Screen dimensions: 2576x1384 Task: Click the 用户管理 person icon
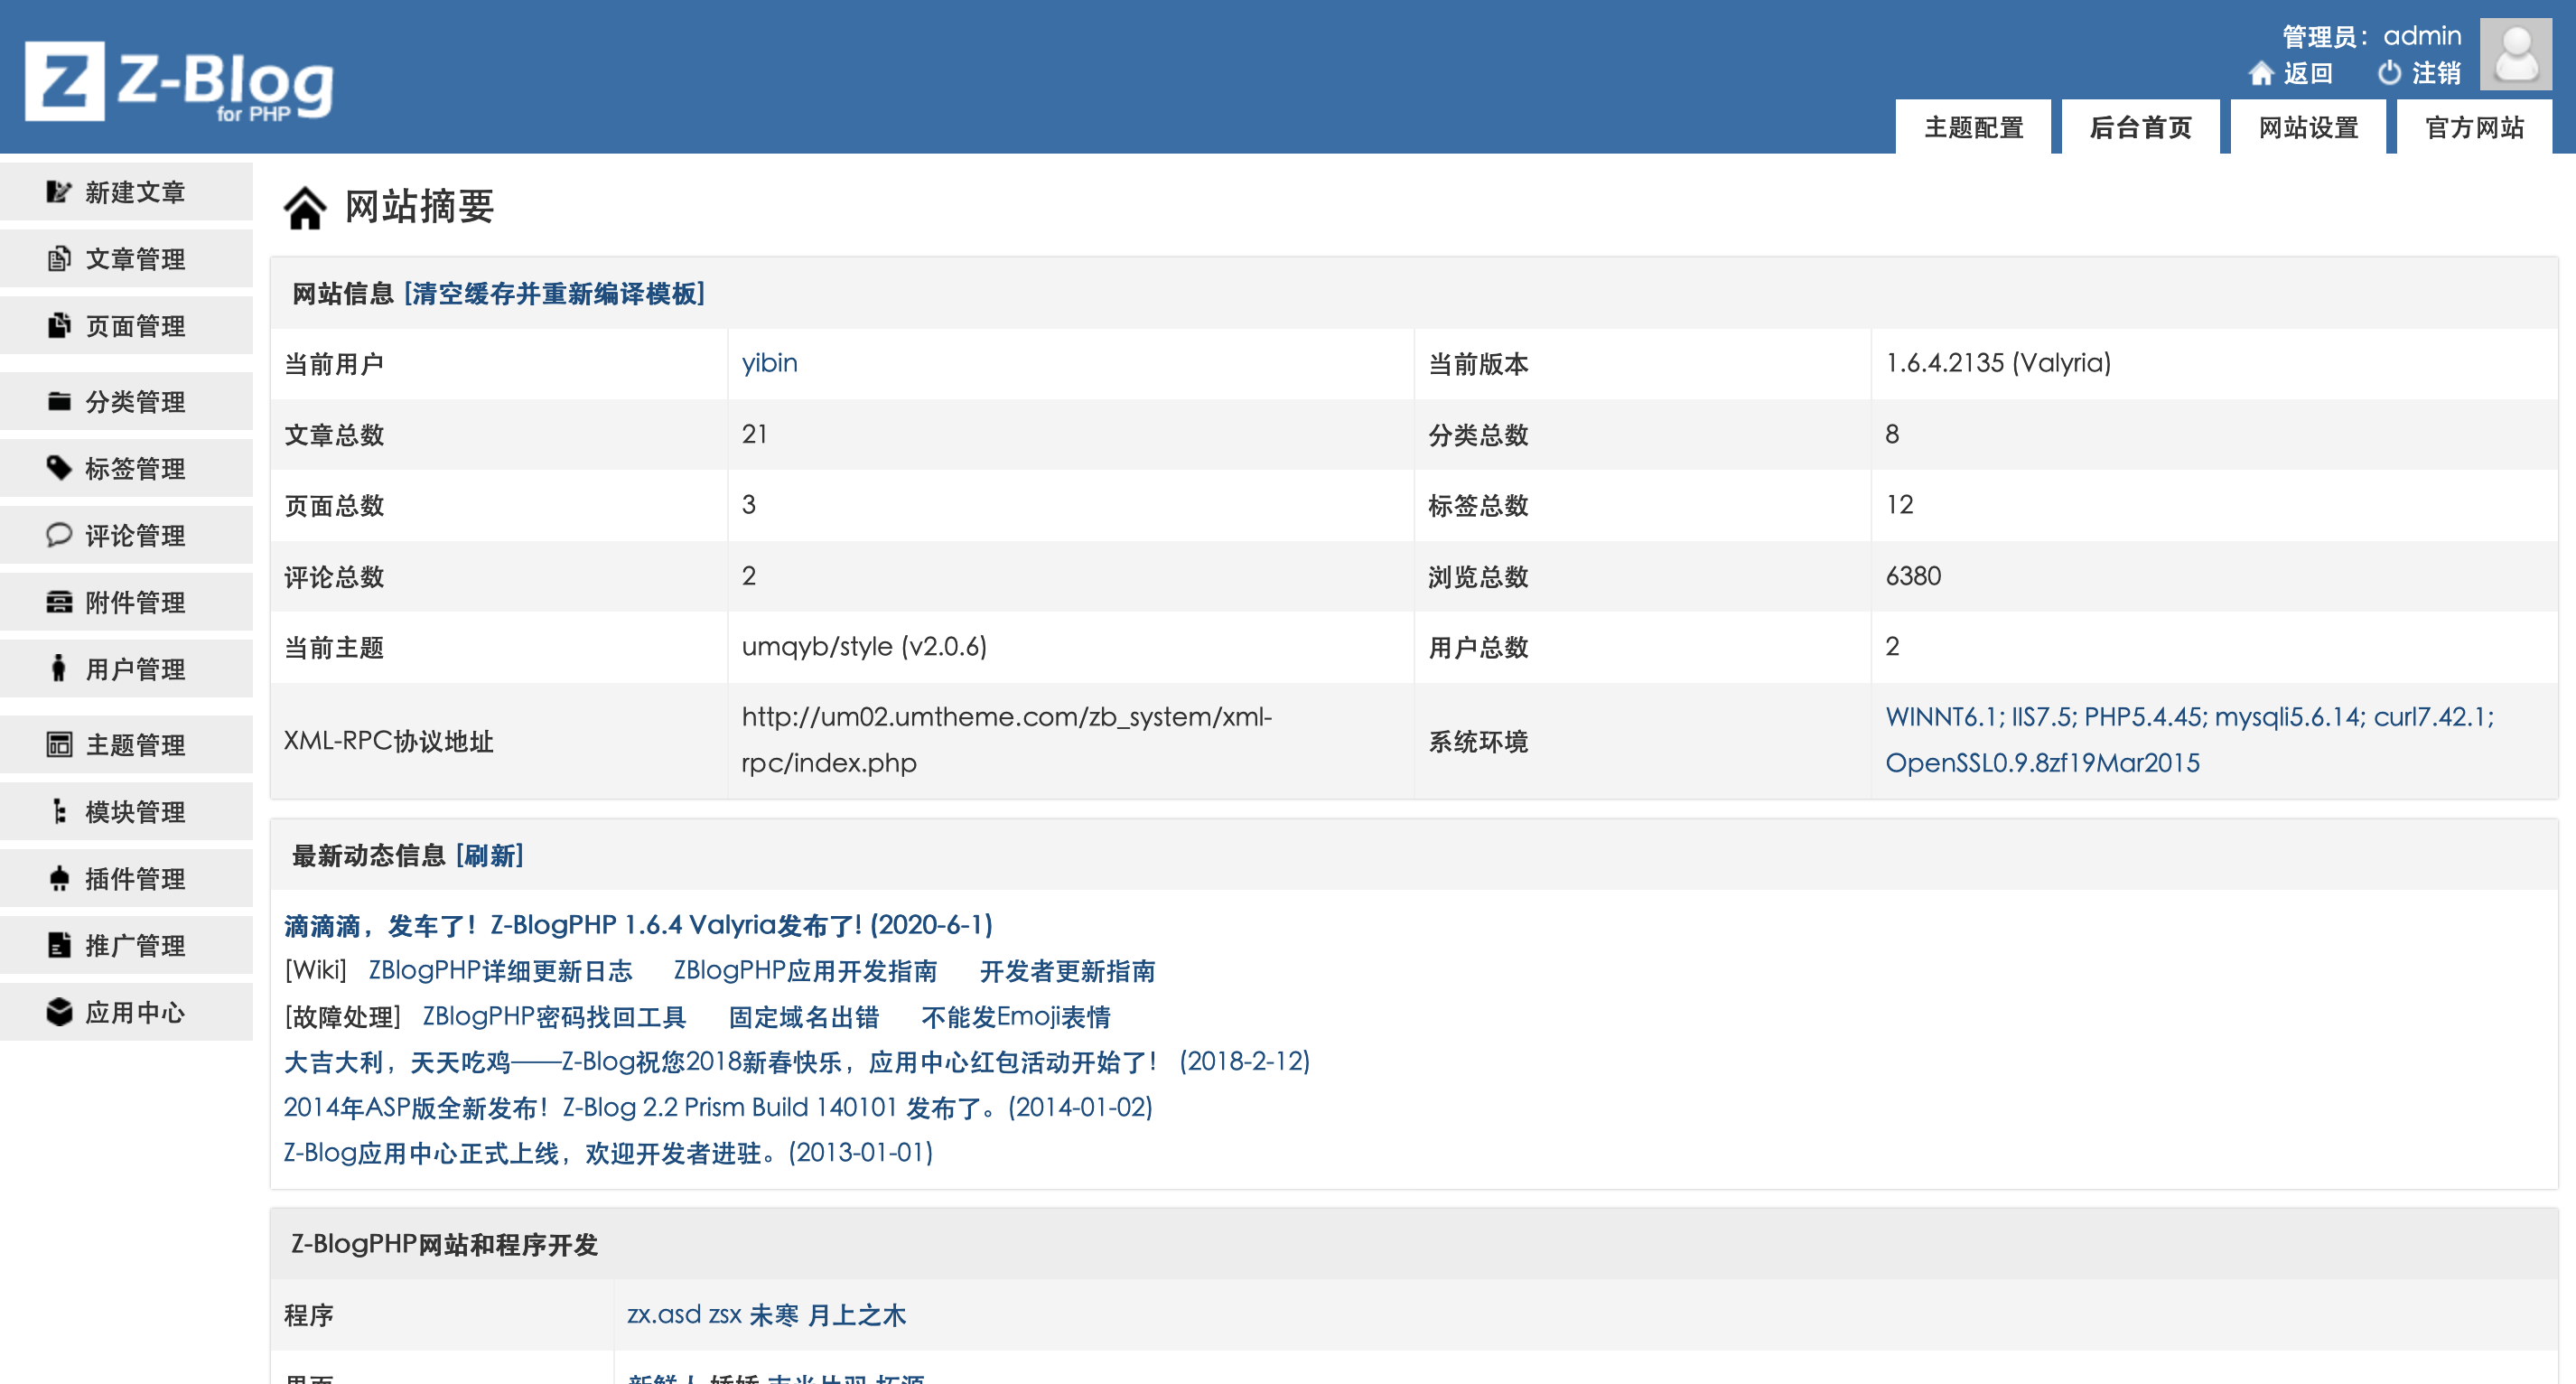click(x=59, y=668)
